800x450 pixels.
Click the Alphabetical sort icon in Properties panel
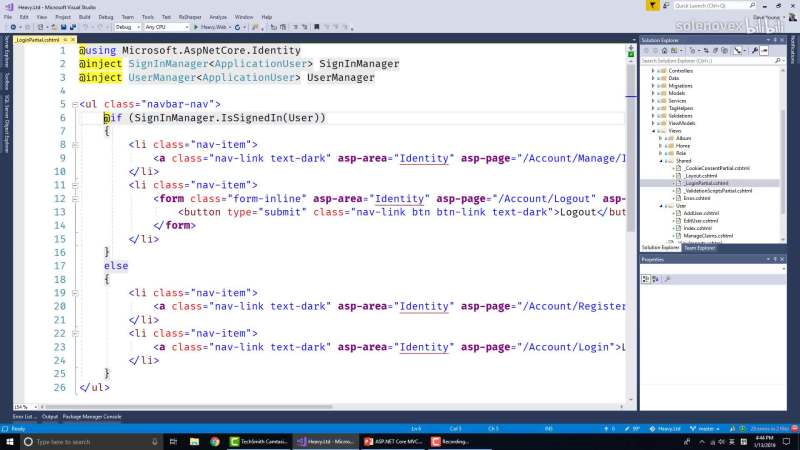[656, 279]
